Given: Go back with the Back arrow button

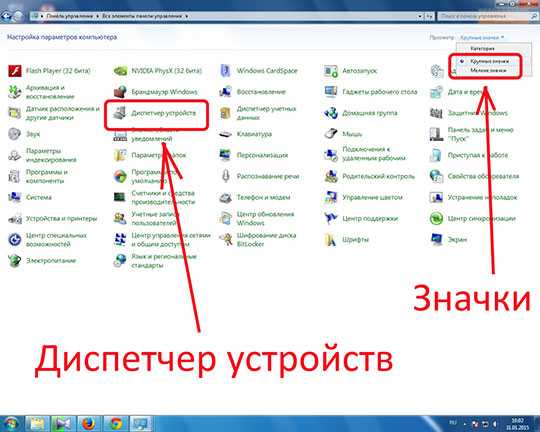Looking at the screenshot, I should tap(6, 16).
